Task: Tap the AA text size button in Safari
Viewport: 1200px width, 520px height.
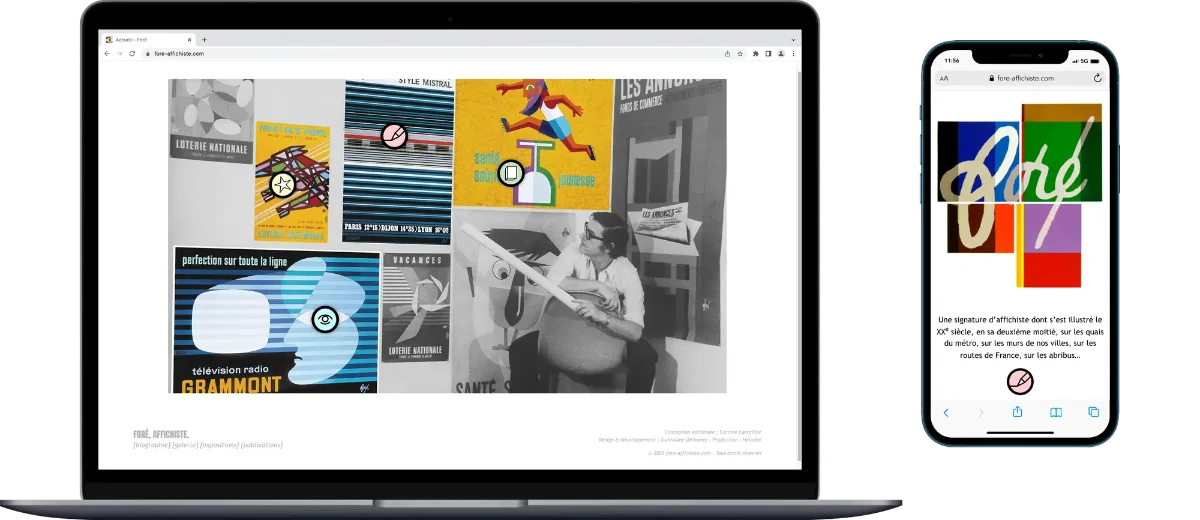Action: (943, 77)
